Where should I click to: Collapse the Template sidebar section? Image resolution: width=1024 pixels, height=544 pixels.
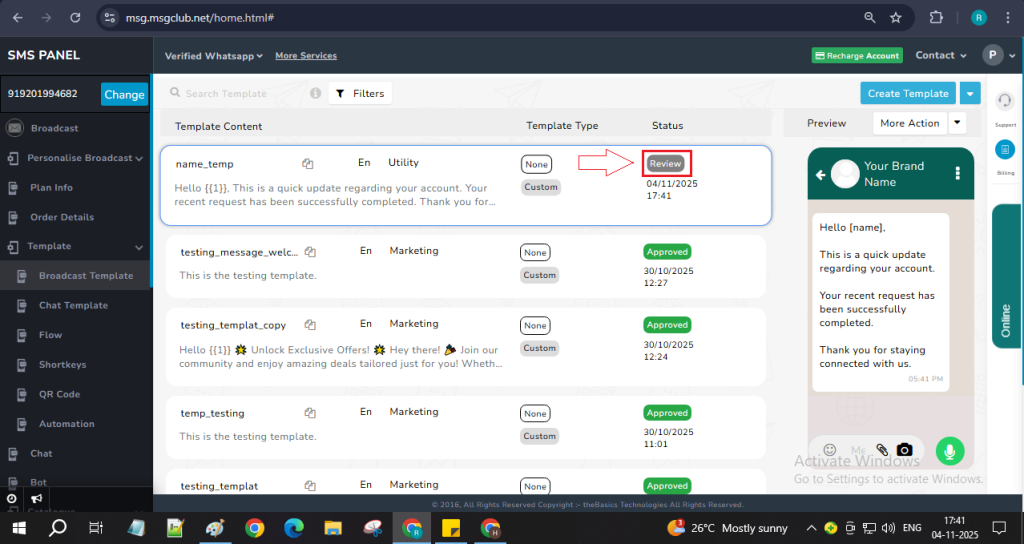pos(139,246)
